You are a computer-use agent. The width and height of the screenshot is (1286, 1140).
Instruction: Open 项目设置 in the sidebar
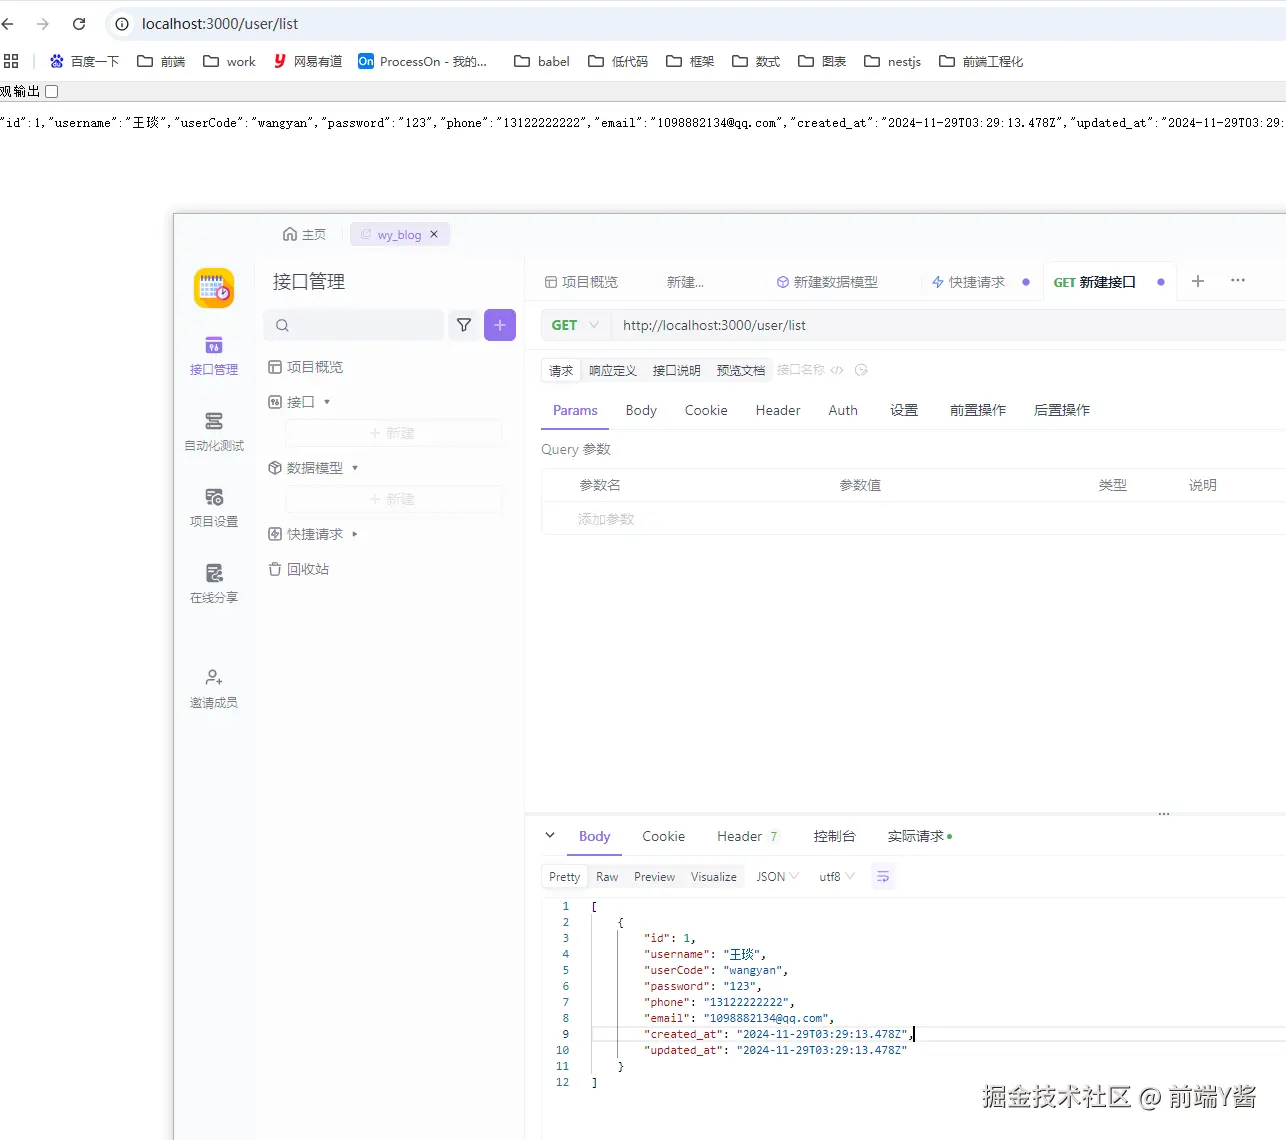[214, 508]
